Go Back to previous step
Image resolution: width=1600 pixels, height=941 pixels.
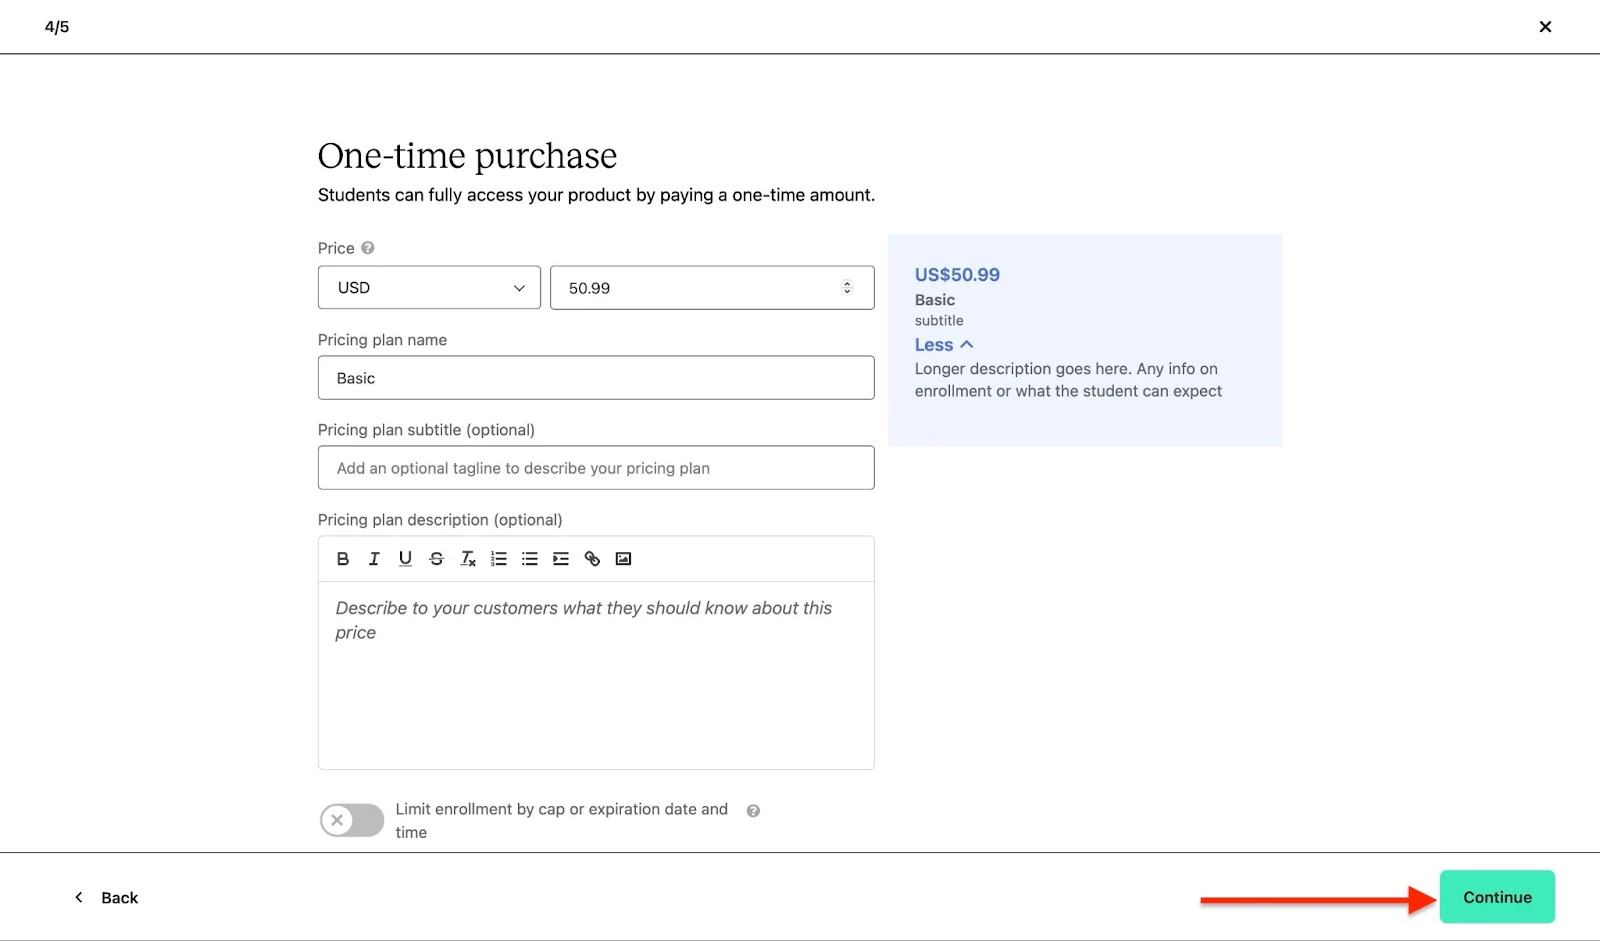[x=107, y=898]
